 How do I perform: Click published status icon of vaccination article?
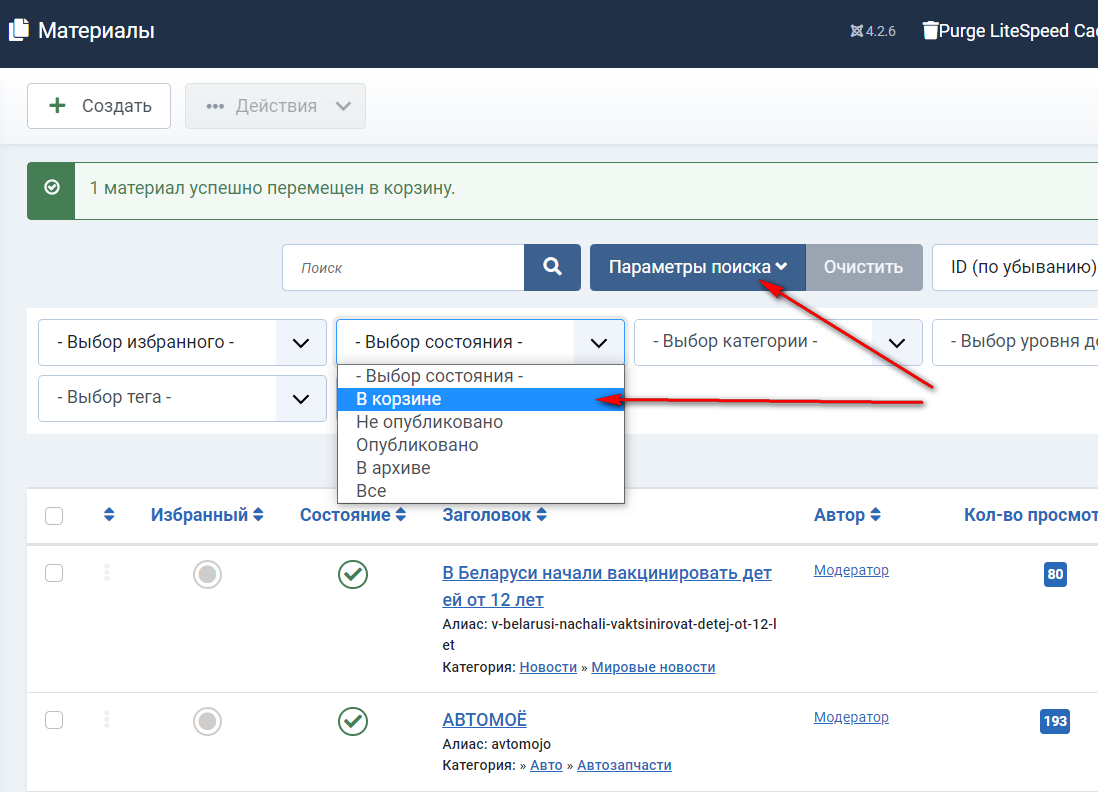coord(352,574)
